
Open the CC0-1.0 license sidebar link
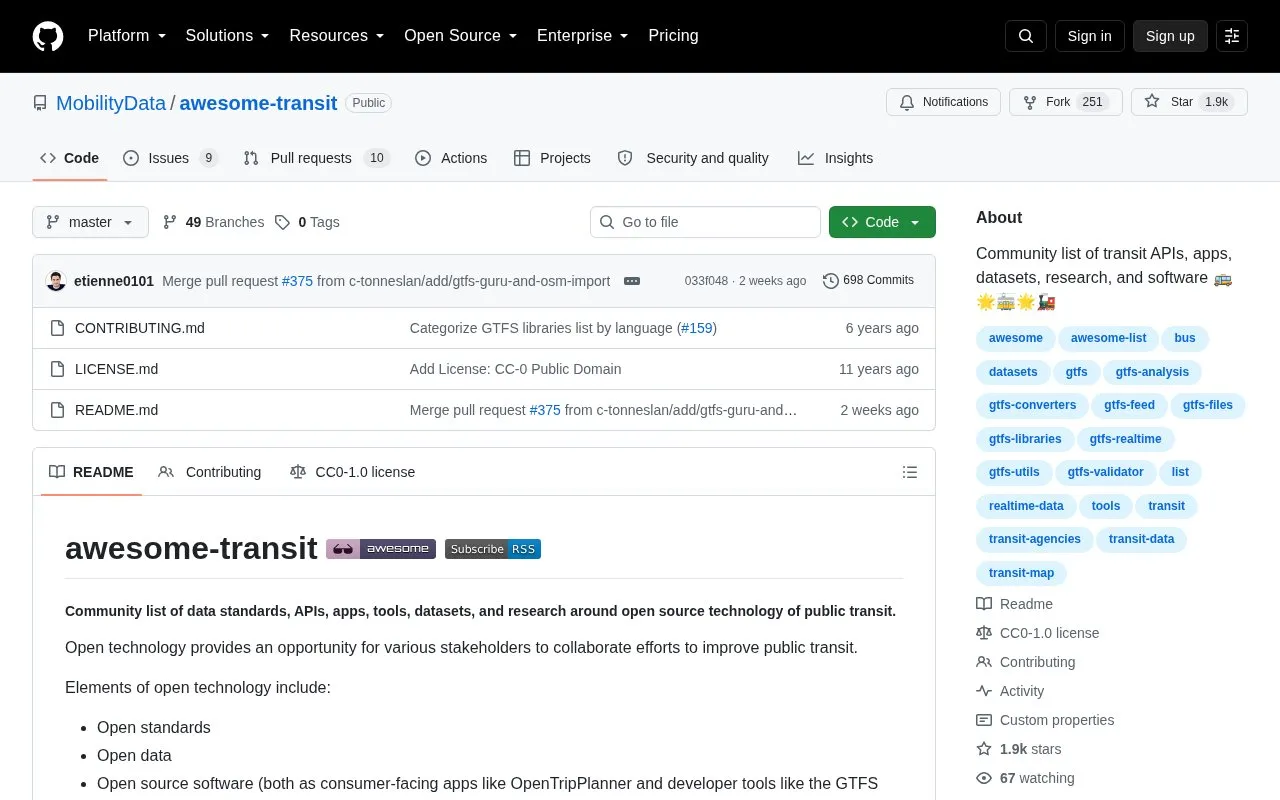(1037, 633)
